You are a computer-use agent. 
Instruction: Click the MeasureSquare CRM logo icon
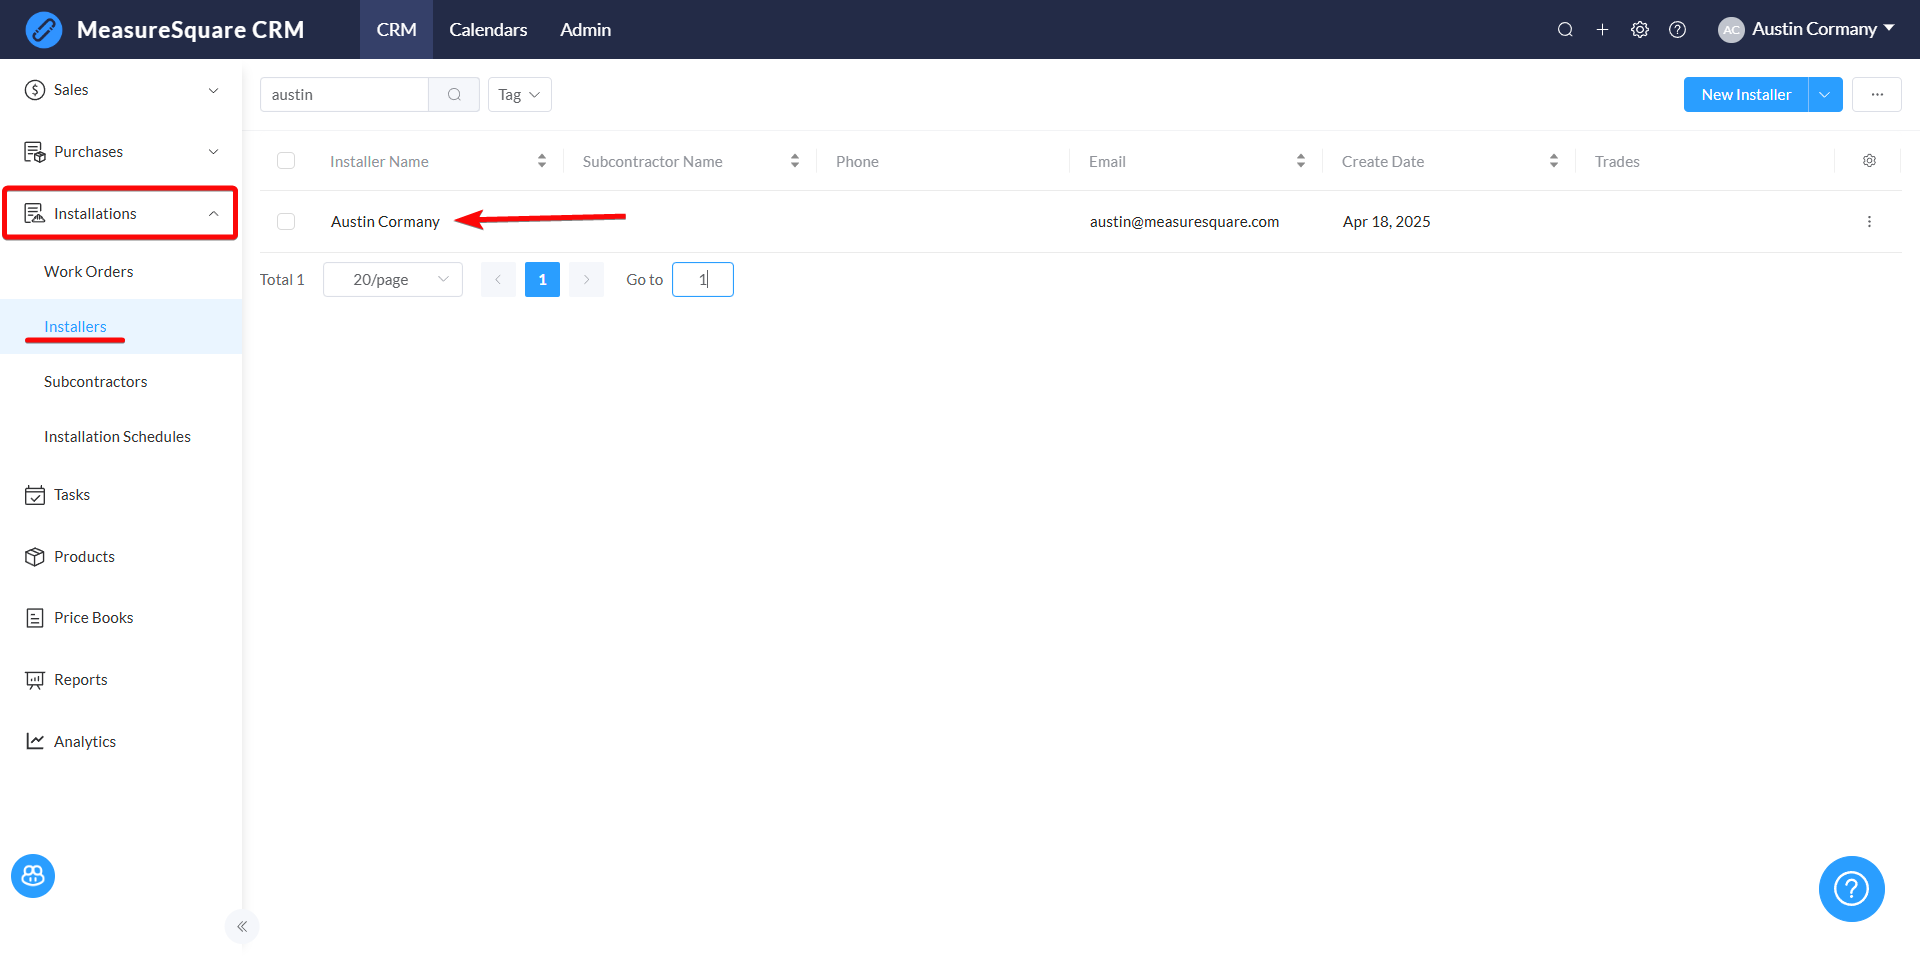point(43,30)
